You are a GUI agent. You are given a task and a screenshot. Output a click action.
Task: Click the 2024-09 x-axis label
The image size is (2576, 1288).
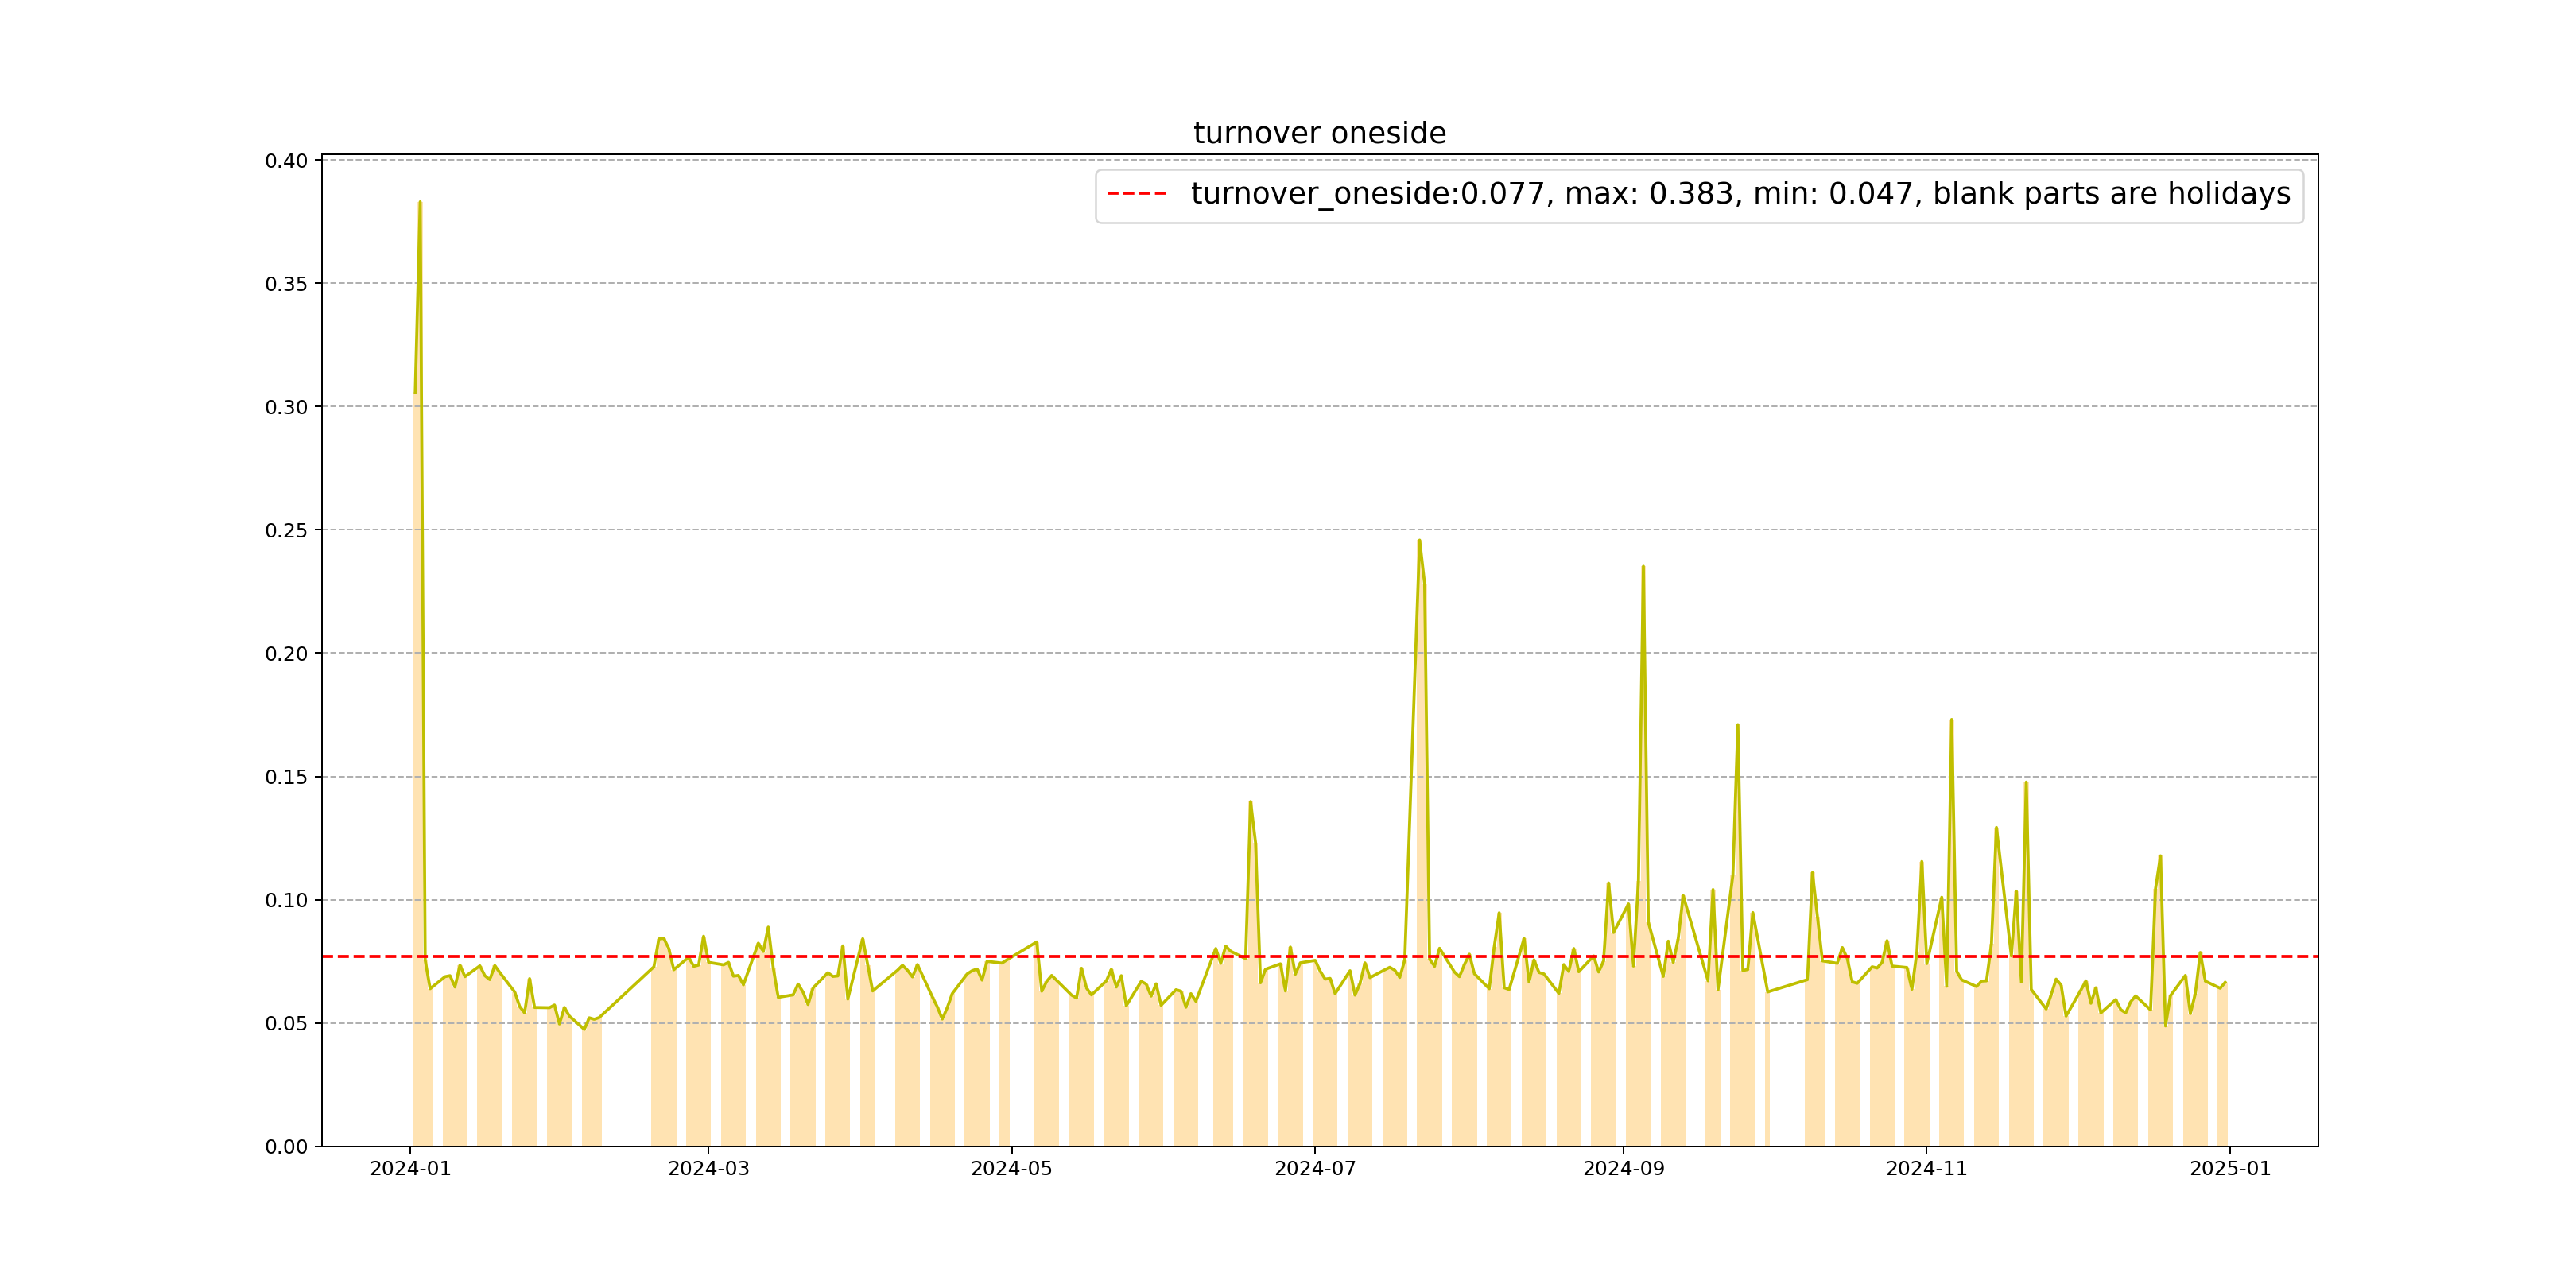coord(1623,1169)
